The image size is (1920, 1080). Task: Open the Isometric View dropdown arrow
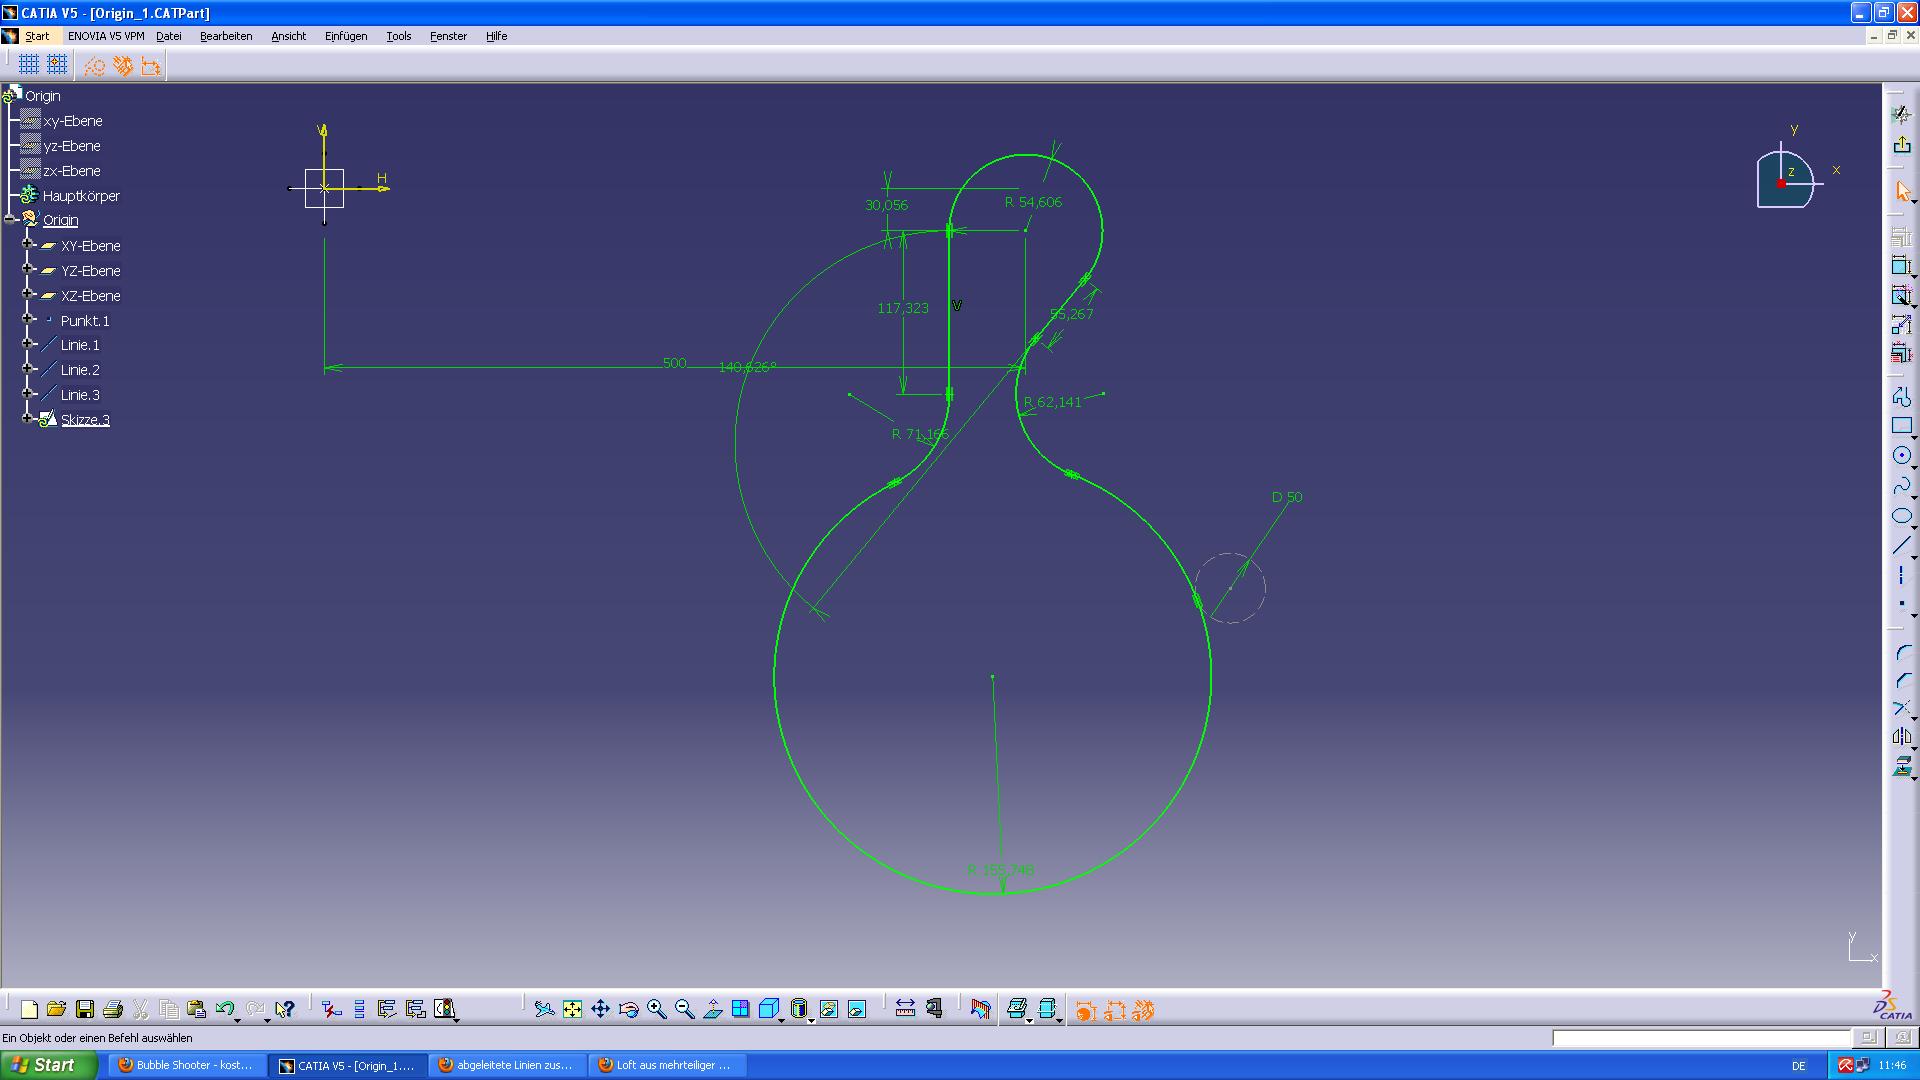(781, 1020)
